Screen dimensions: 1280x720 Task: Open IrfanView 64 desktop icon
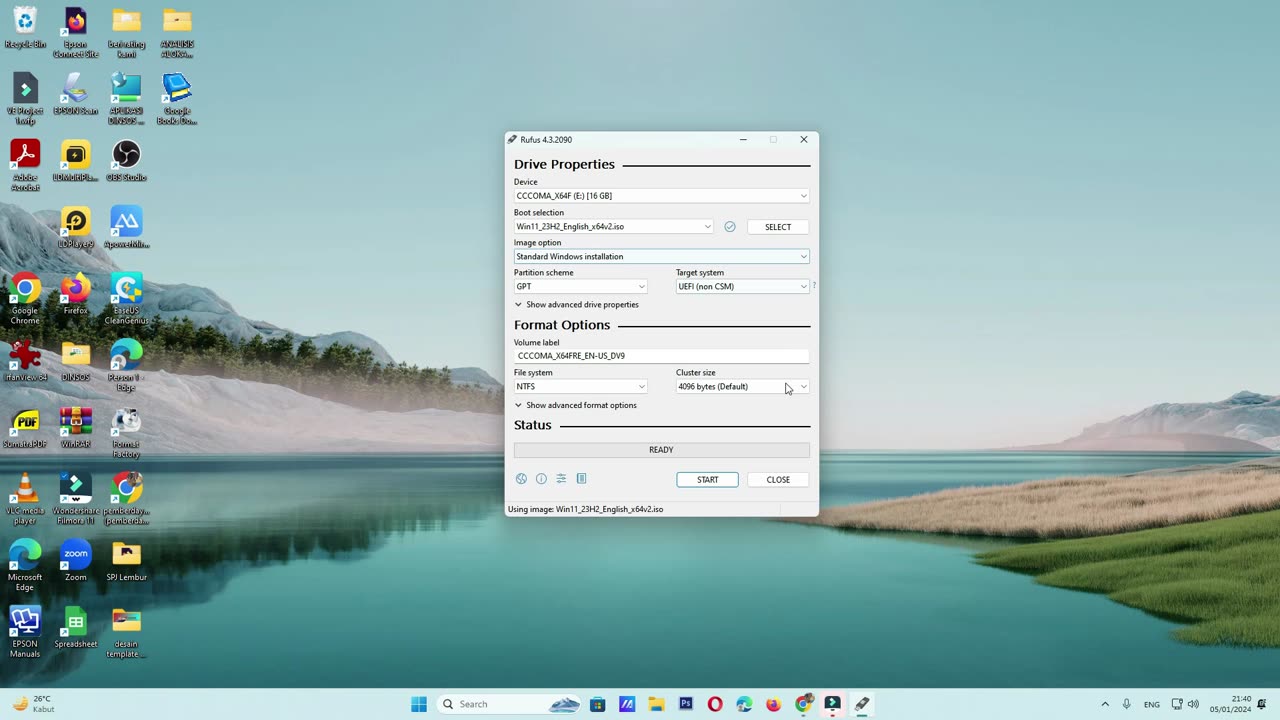(25, 361)
